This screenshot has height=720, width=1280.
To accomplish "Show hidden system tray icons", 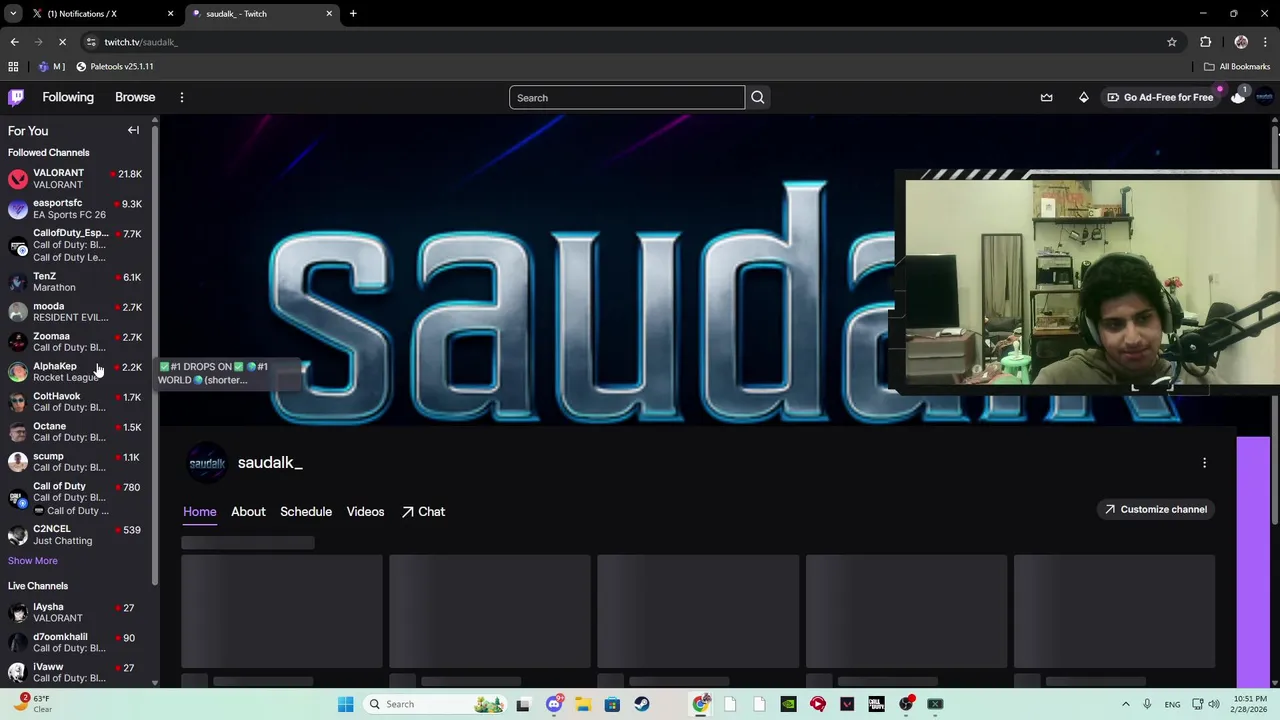I will point(1125,704).
